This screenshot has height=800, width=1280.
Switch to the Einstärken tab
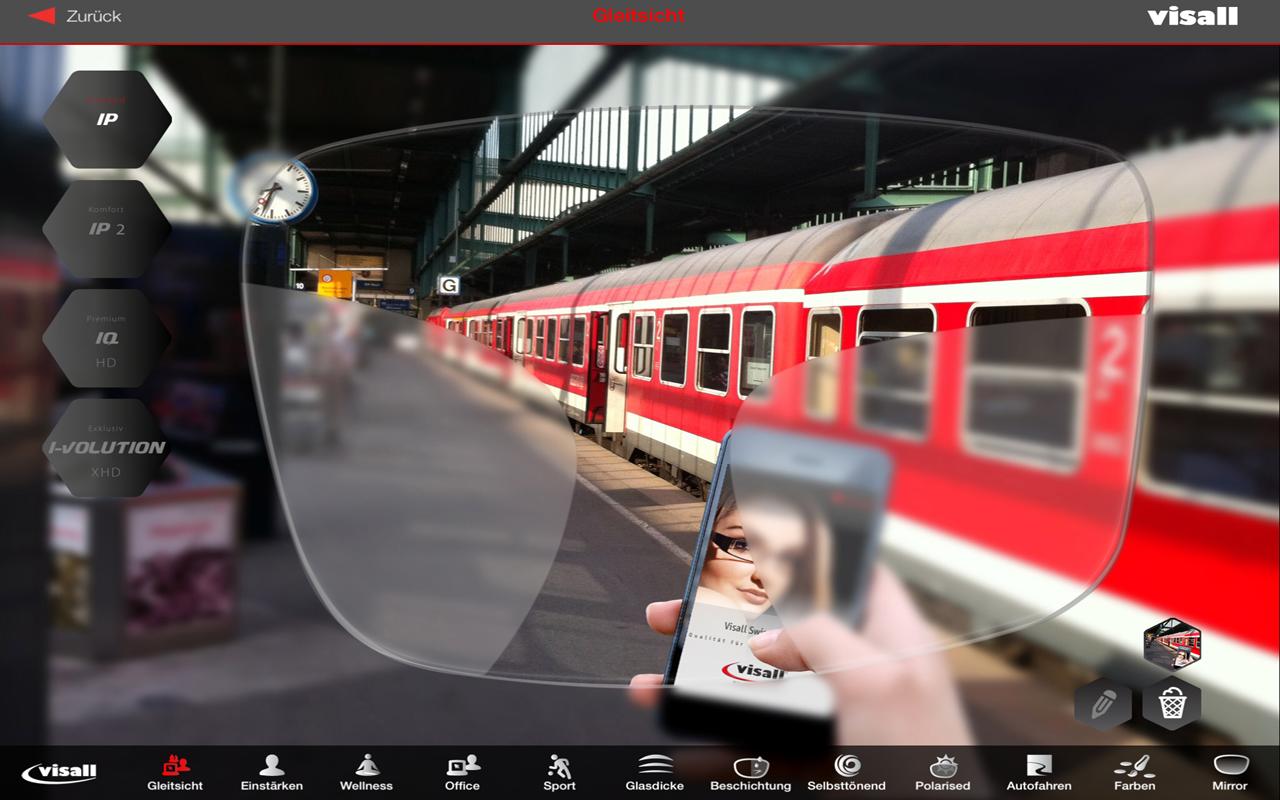(271, 770)
